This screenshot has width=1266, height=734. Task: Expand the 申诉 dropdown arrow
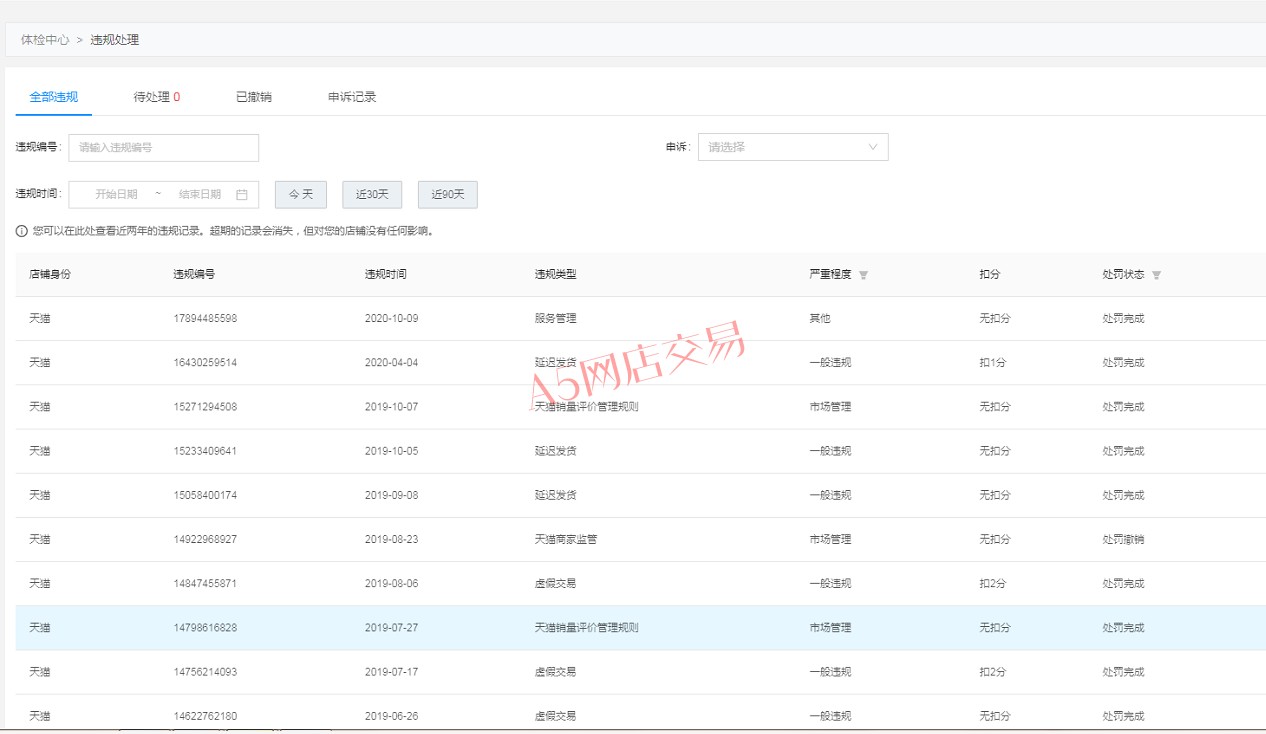(x=873, y=147)
